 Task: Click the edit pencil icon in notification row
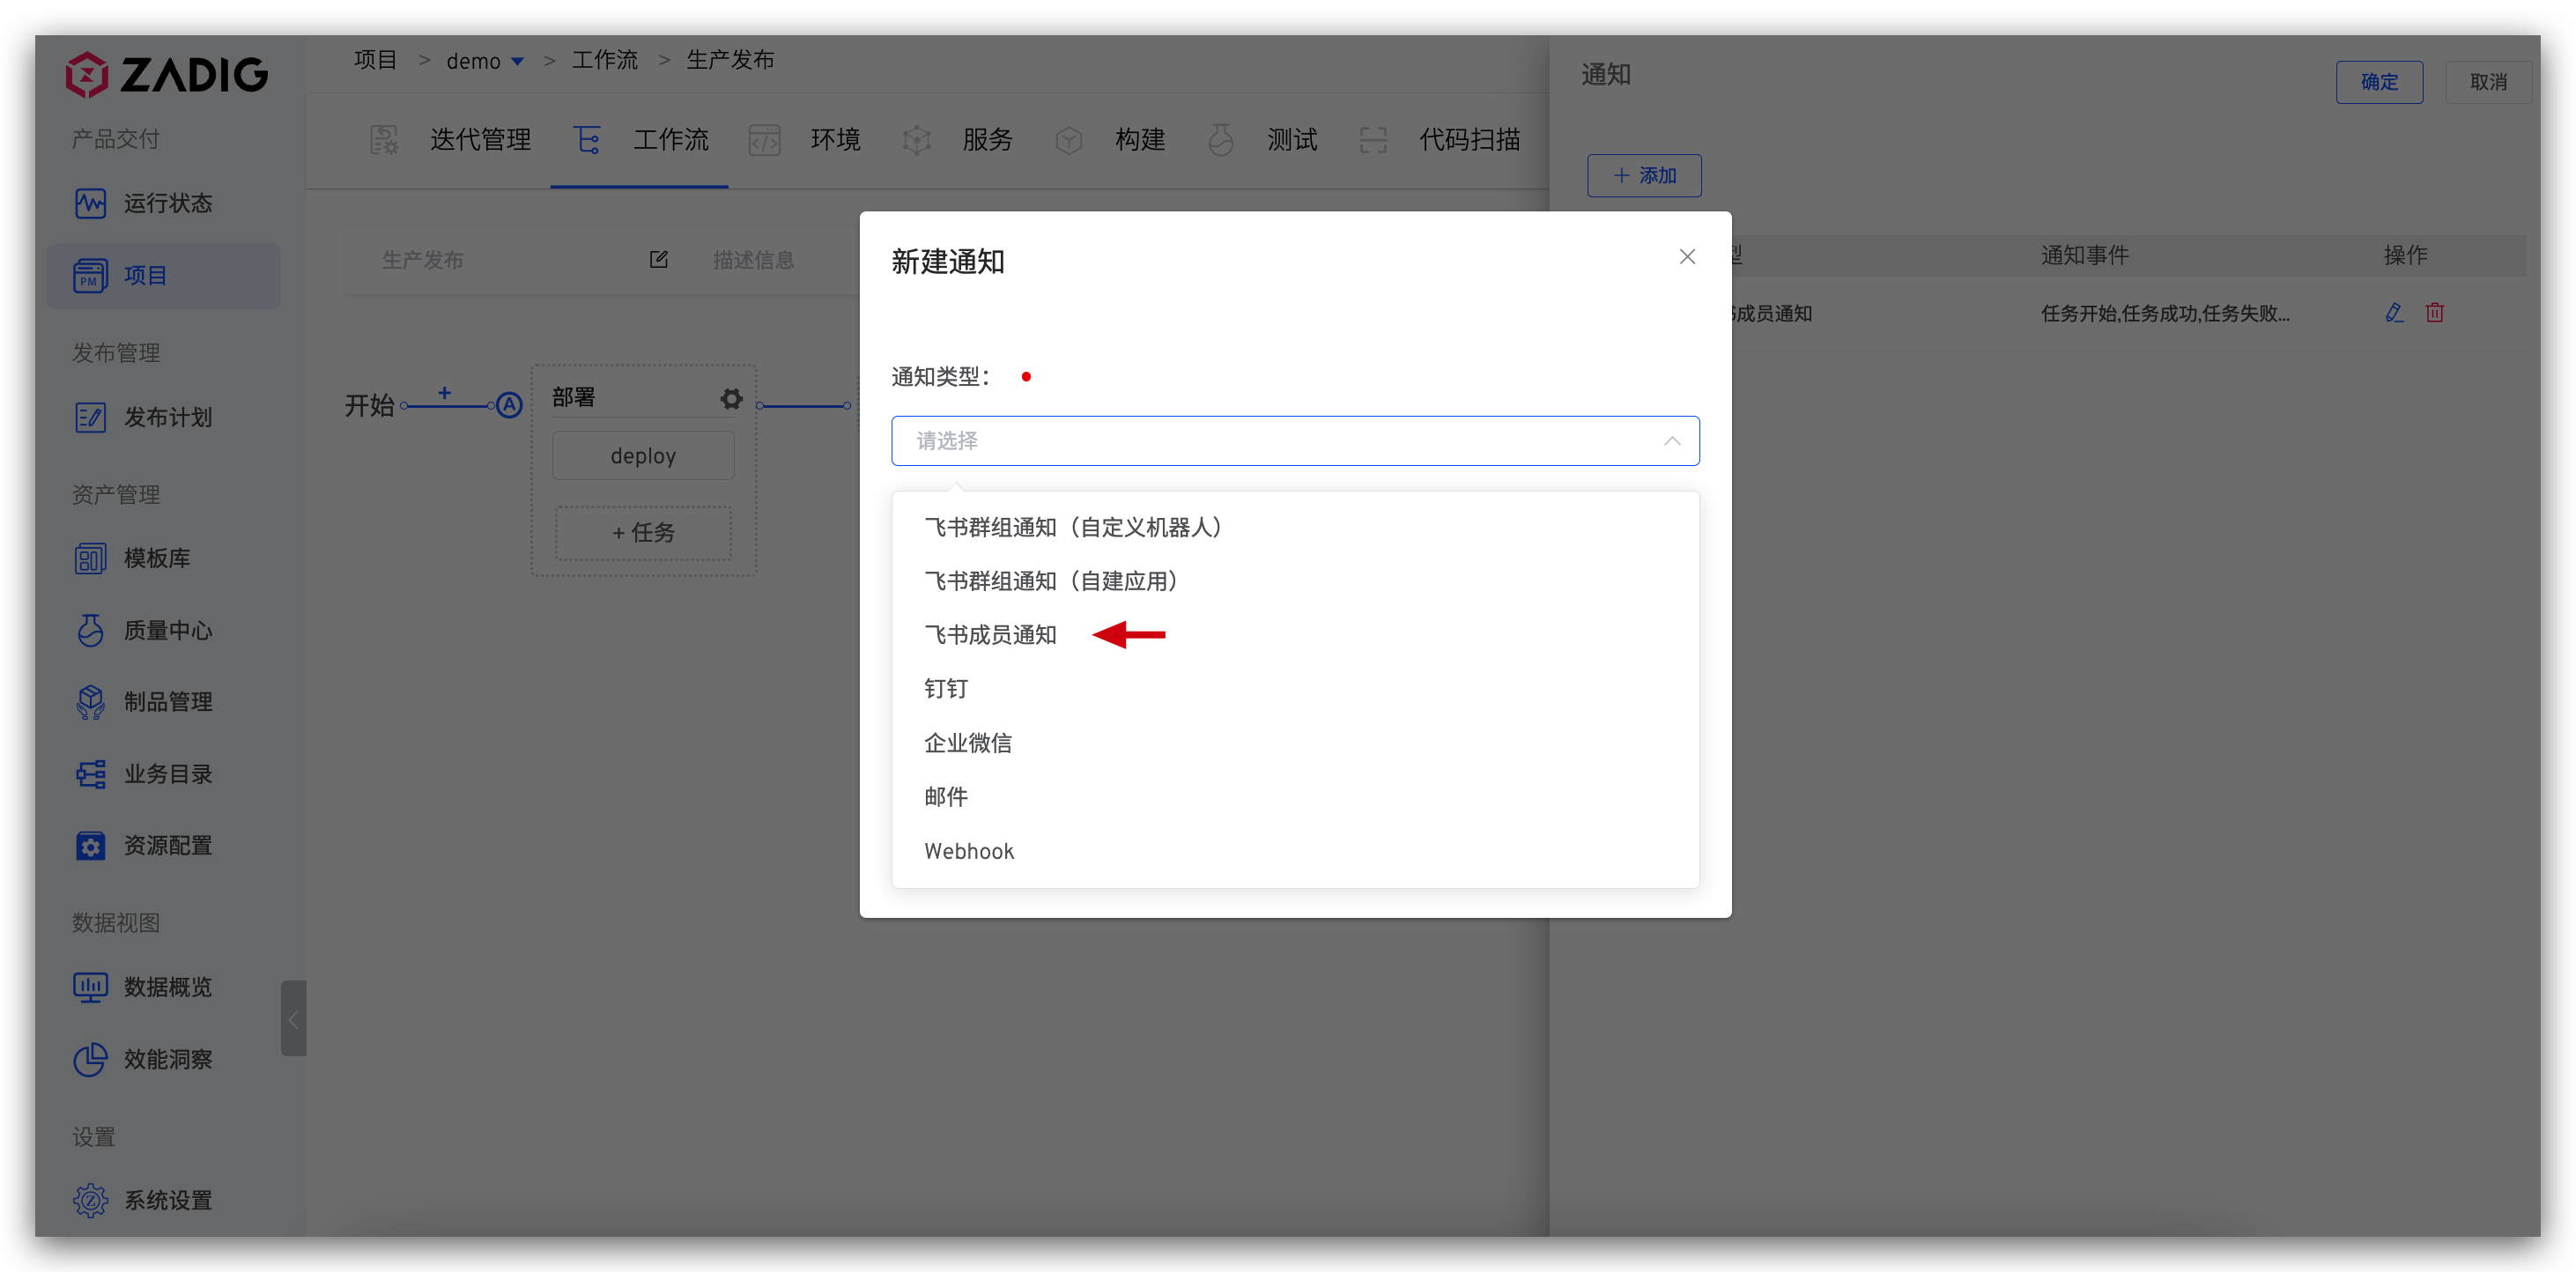[x=2393, y=313]
